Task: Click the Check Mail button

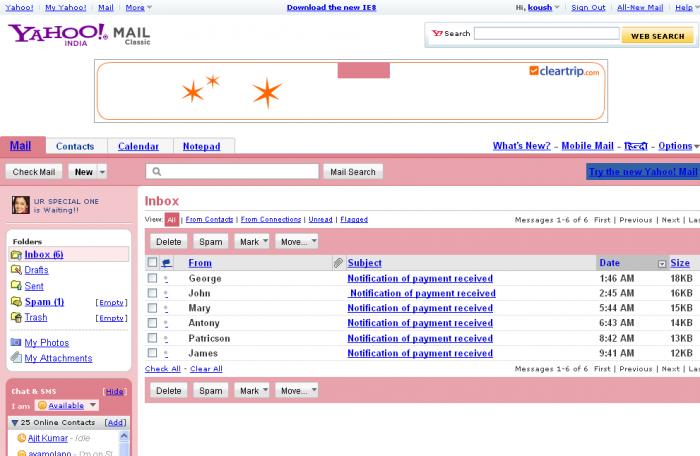Action: pos(34,172)
